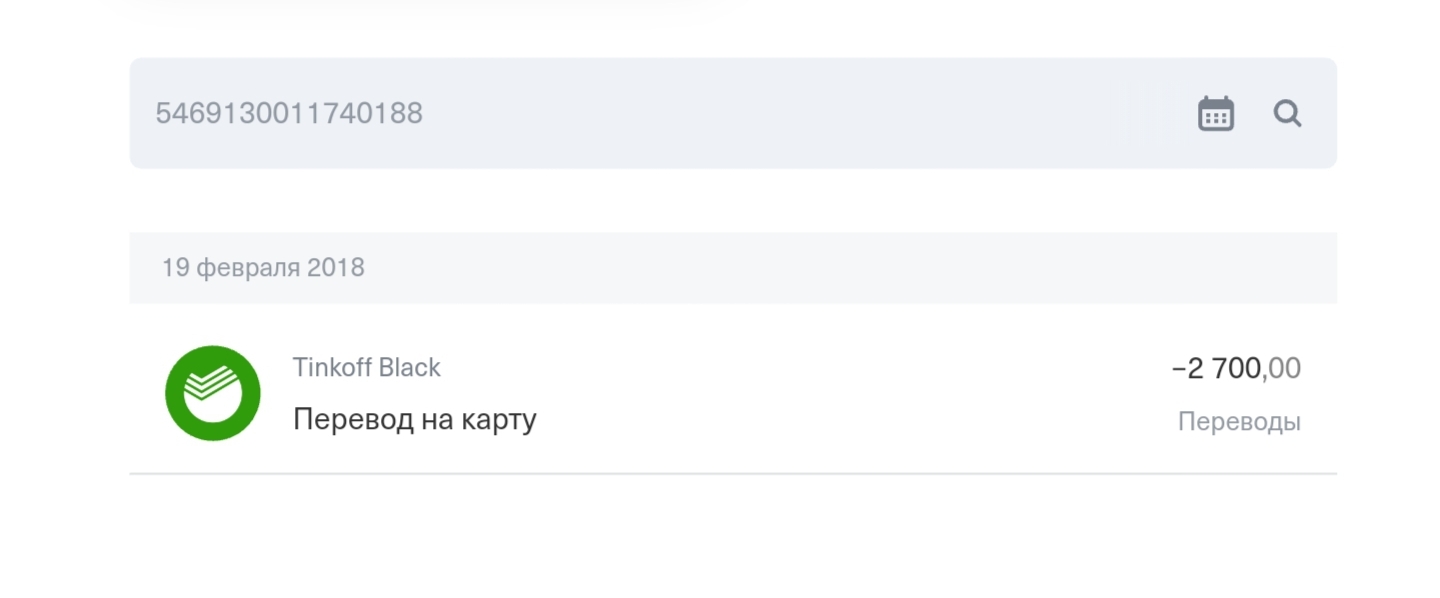Click the circular bank emblem on the transaction

pyautogui.click(x=213, y=393)
